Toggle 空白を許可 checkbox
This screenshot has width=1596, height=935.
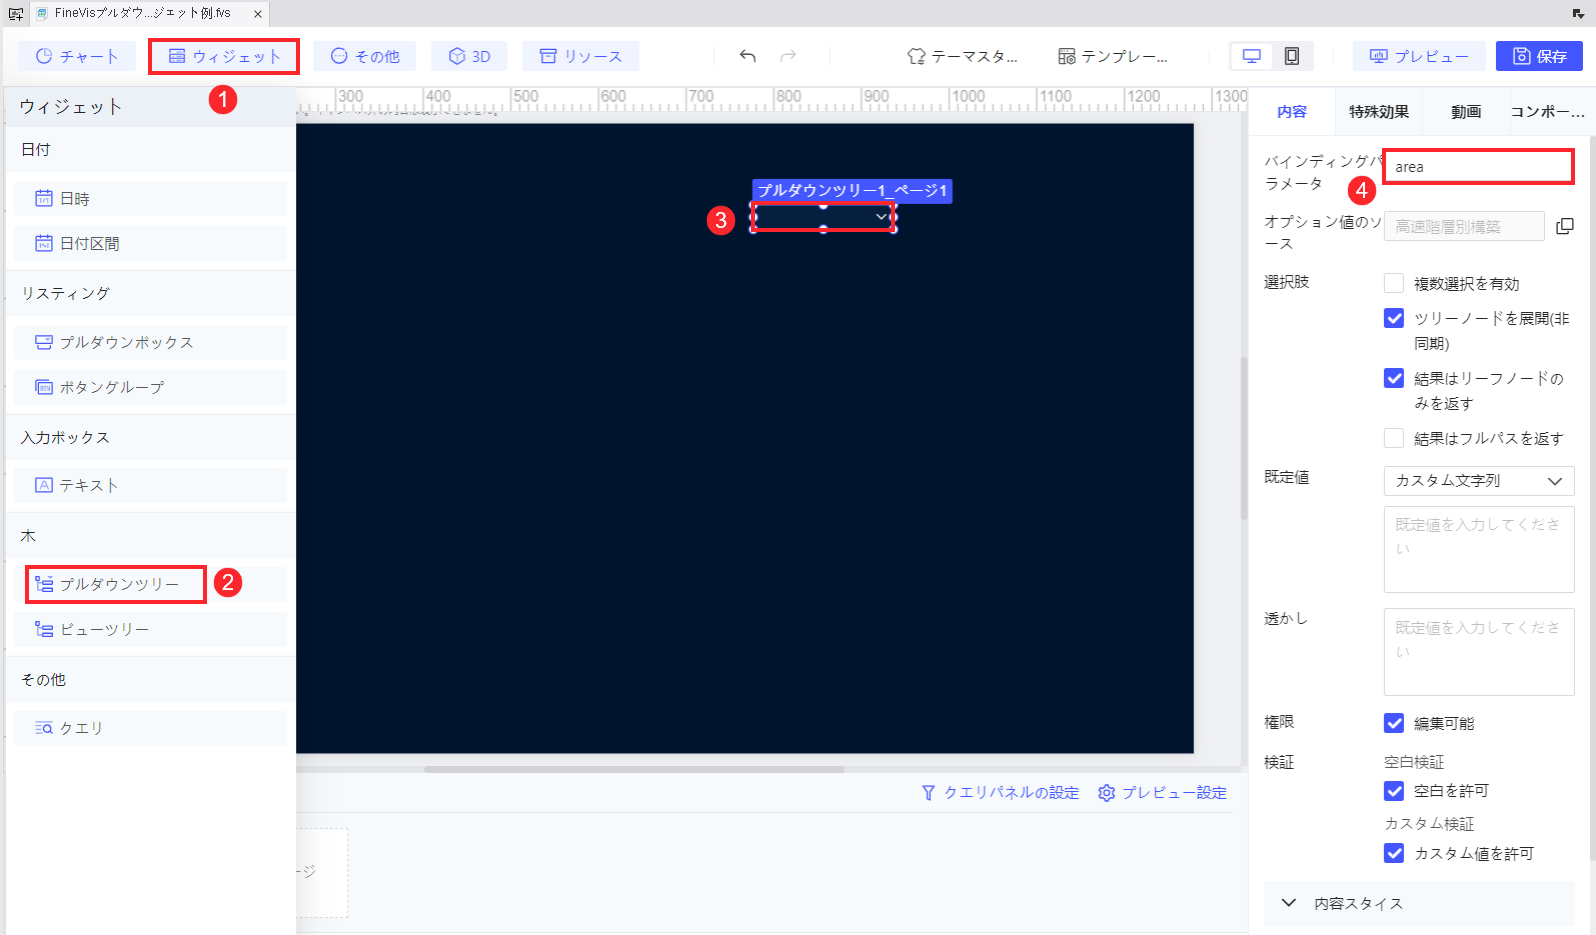1394,791
